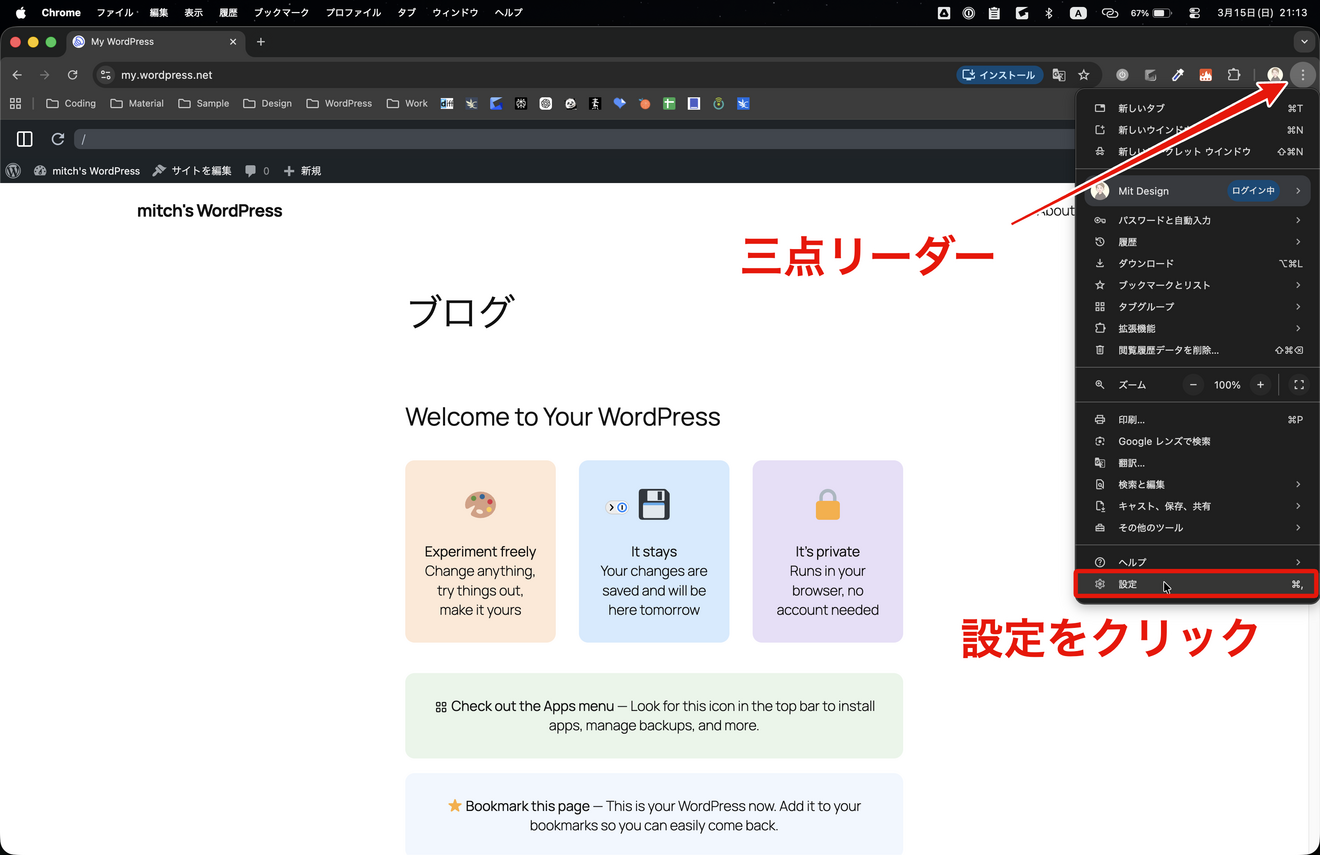Select 新しいタブ in Chrome menu
The image size is (1320, 855).
click(x=1197, y=108)
